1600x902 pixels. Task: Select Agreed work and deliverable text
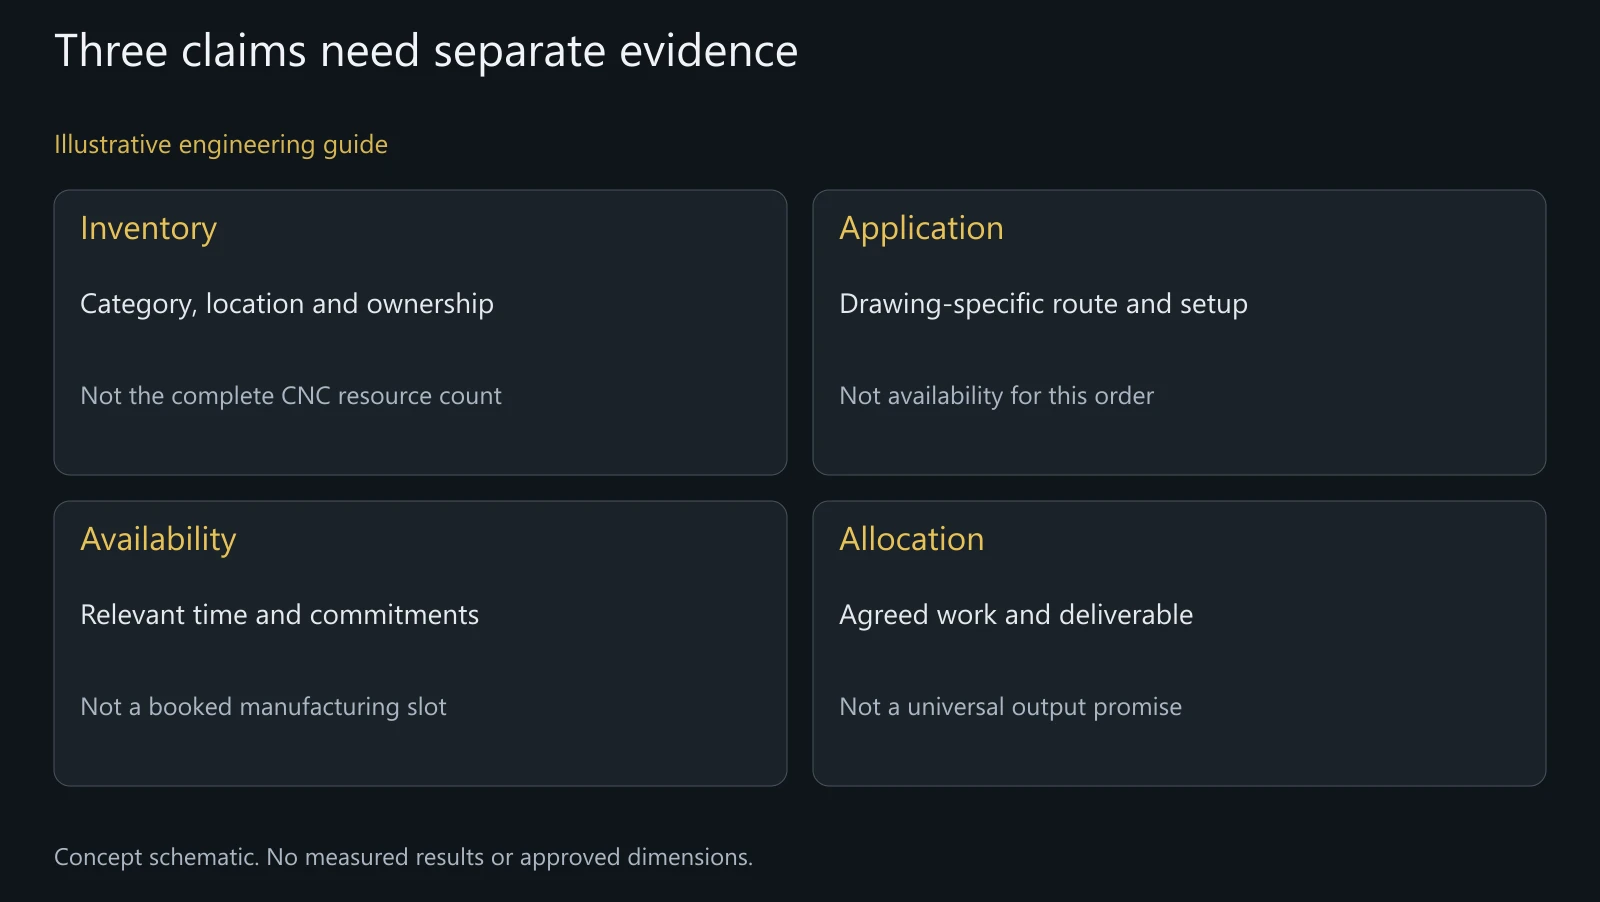[1016, 615]
